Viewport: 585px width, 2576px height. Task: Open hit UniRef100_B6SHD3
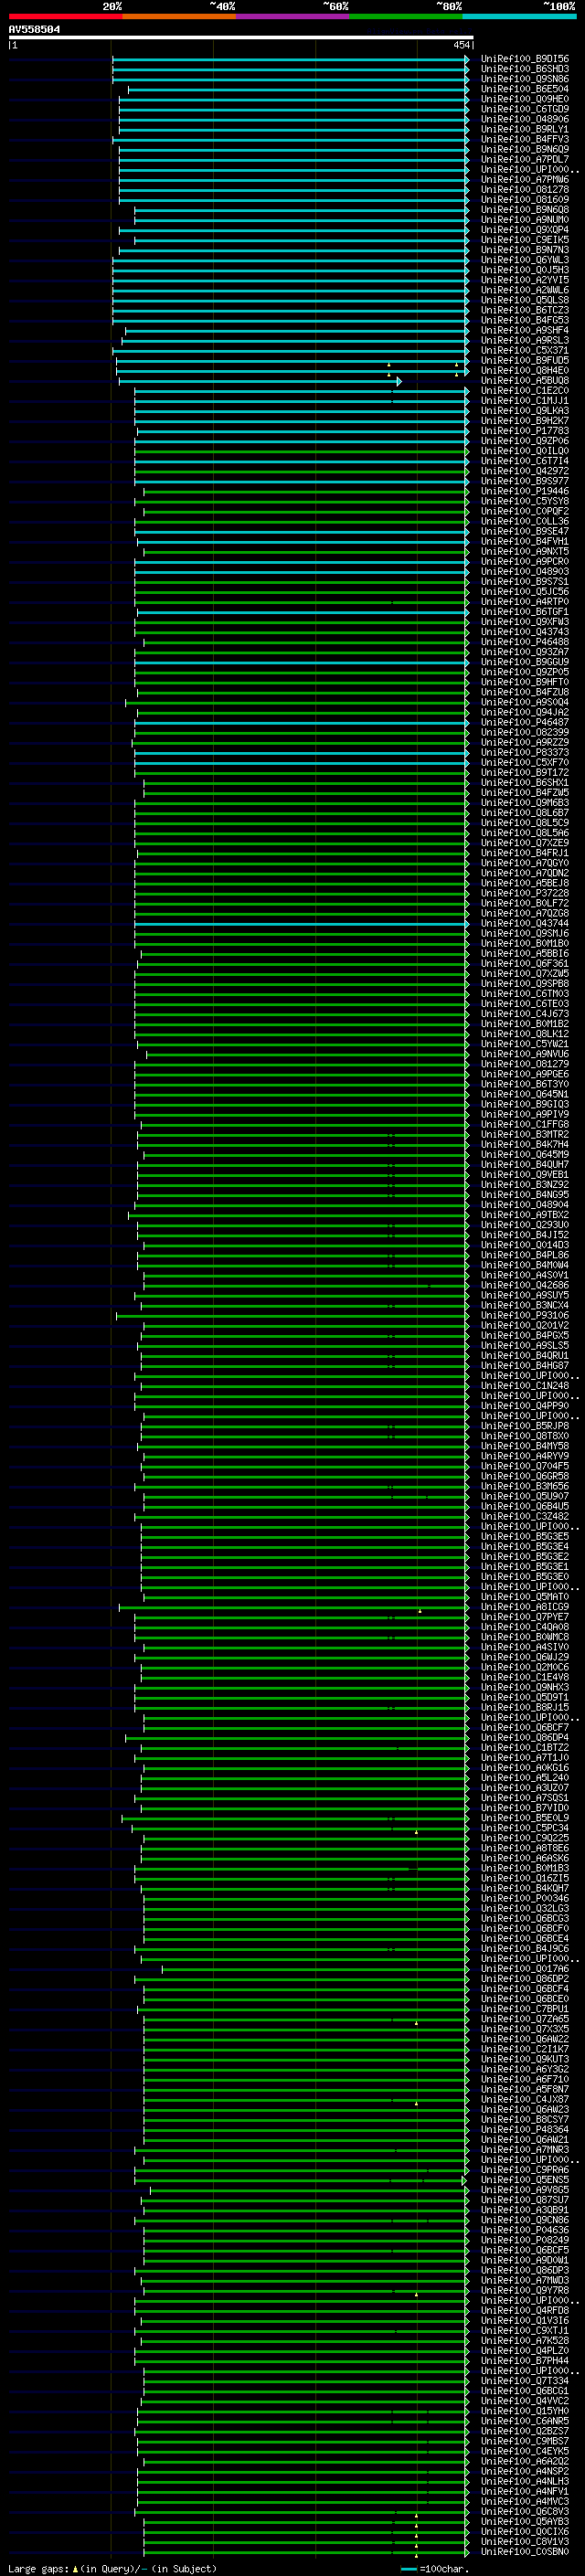tap(525, 69)
